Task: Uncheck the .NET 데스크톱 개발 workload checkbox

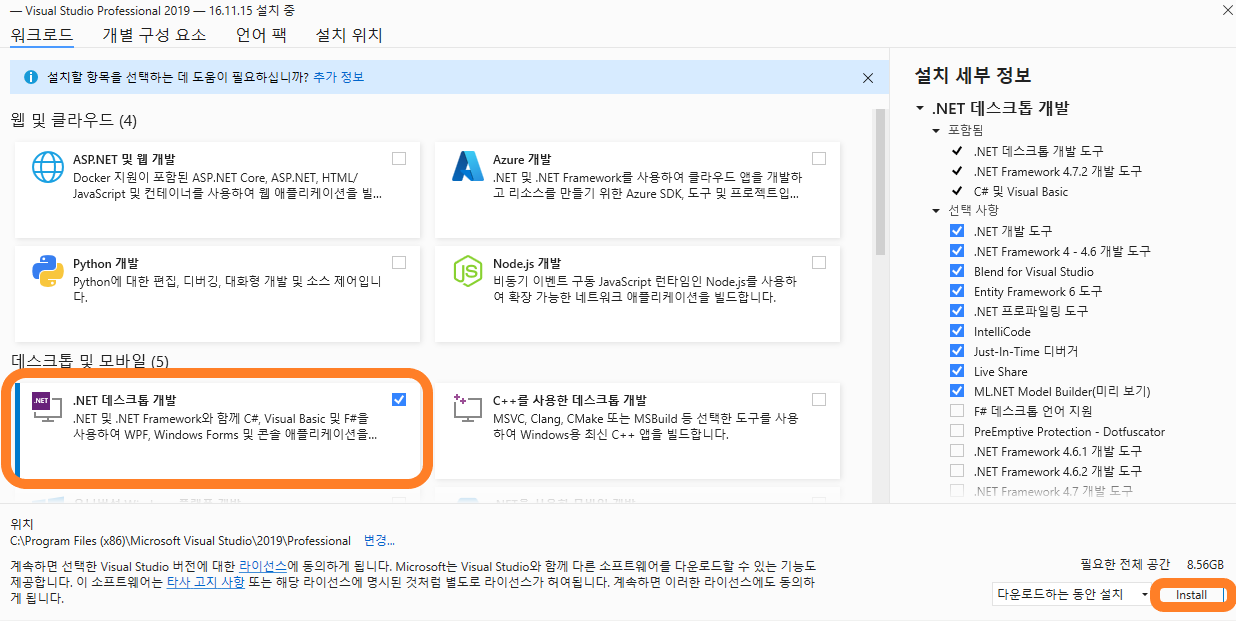Action: tap(400, 399)
